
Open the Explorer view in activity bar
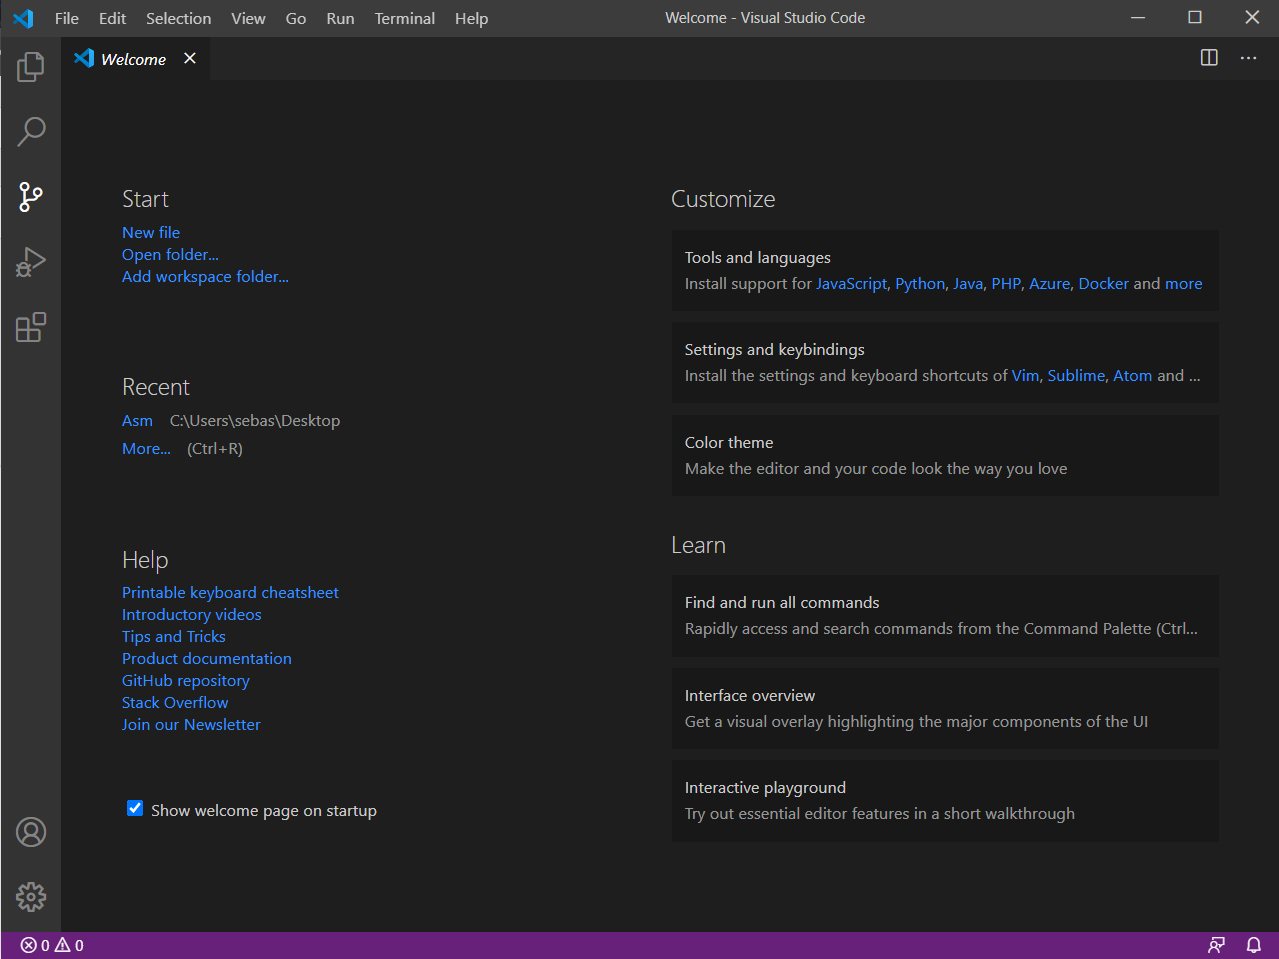click(x=31, y=67)
